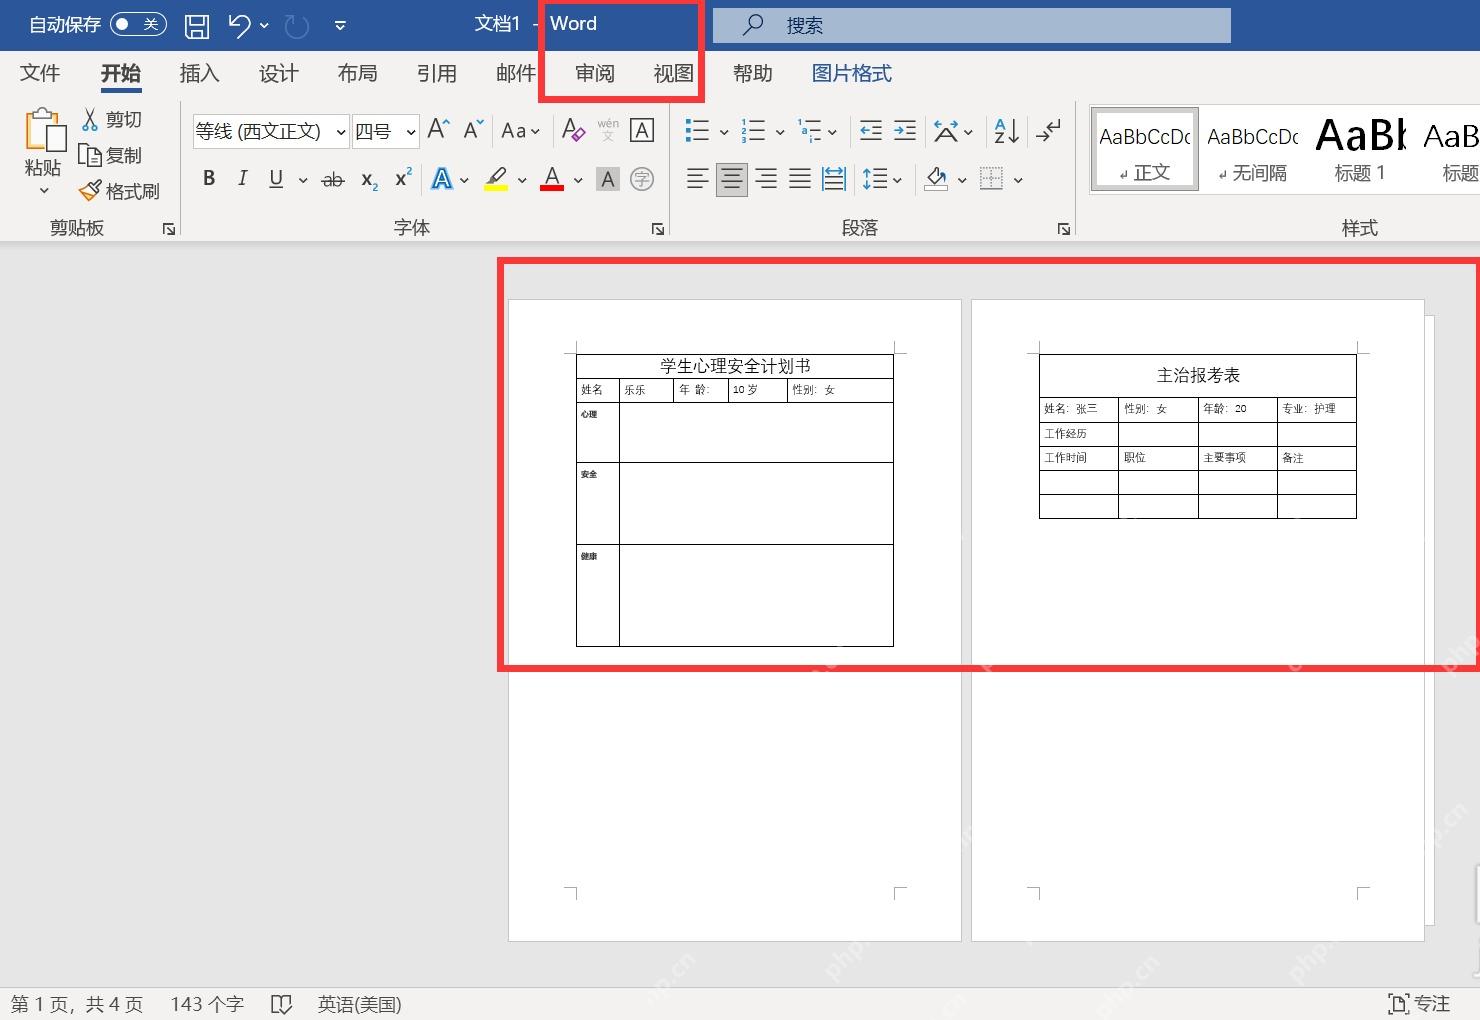1480x1020 pixels.
Task: Toggle Italic formatting
Action: tap(242, 179)
